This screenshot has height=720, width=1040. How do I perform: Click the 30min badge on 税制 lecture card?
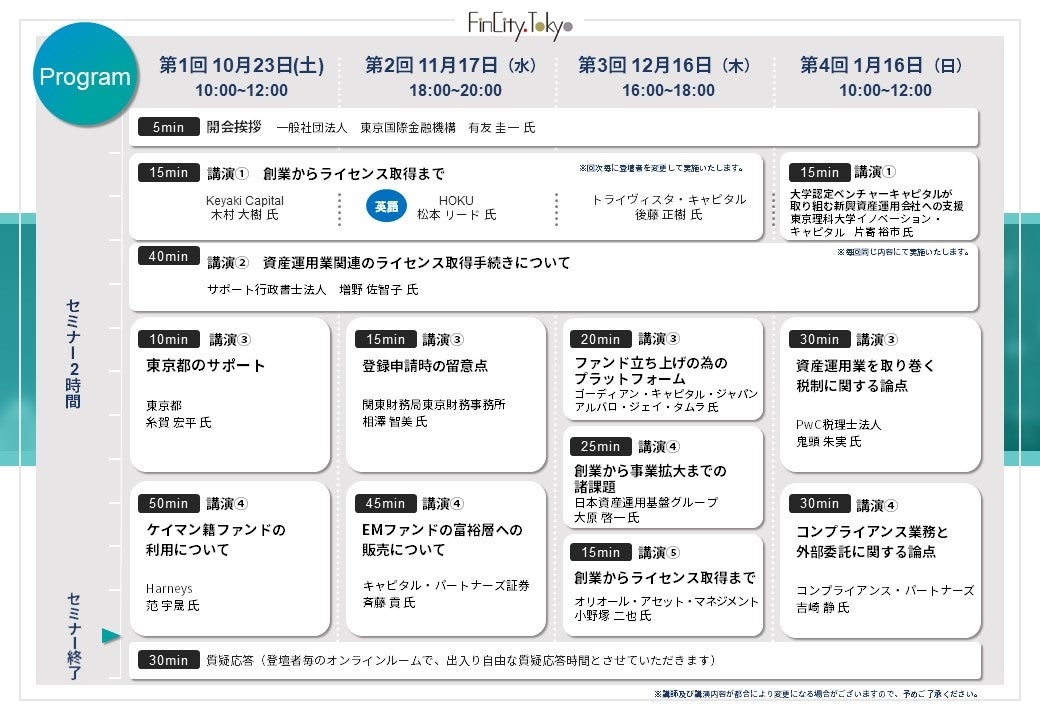(819, 339)
